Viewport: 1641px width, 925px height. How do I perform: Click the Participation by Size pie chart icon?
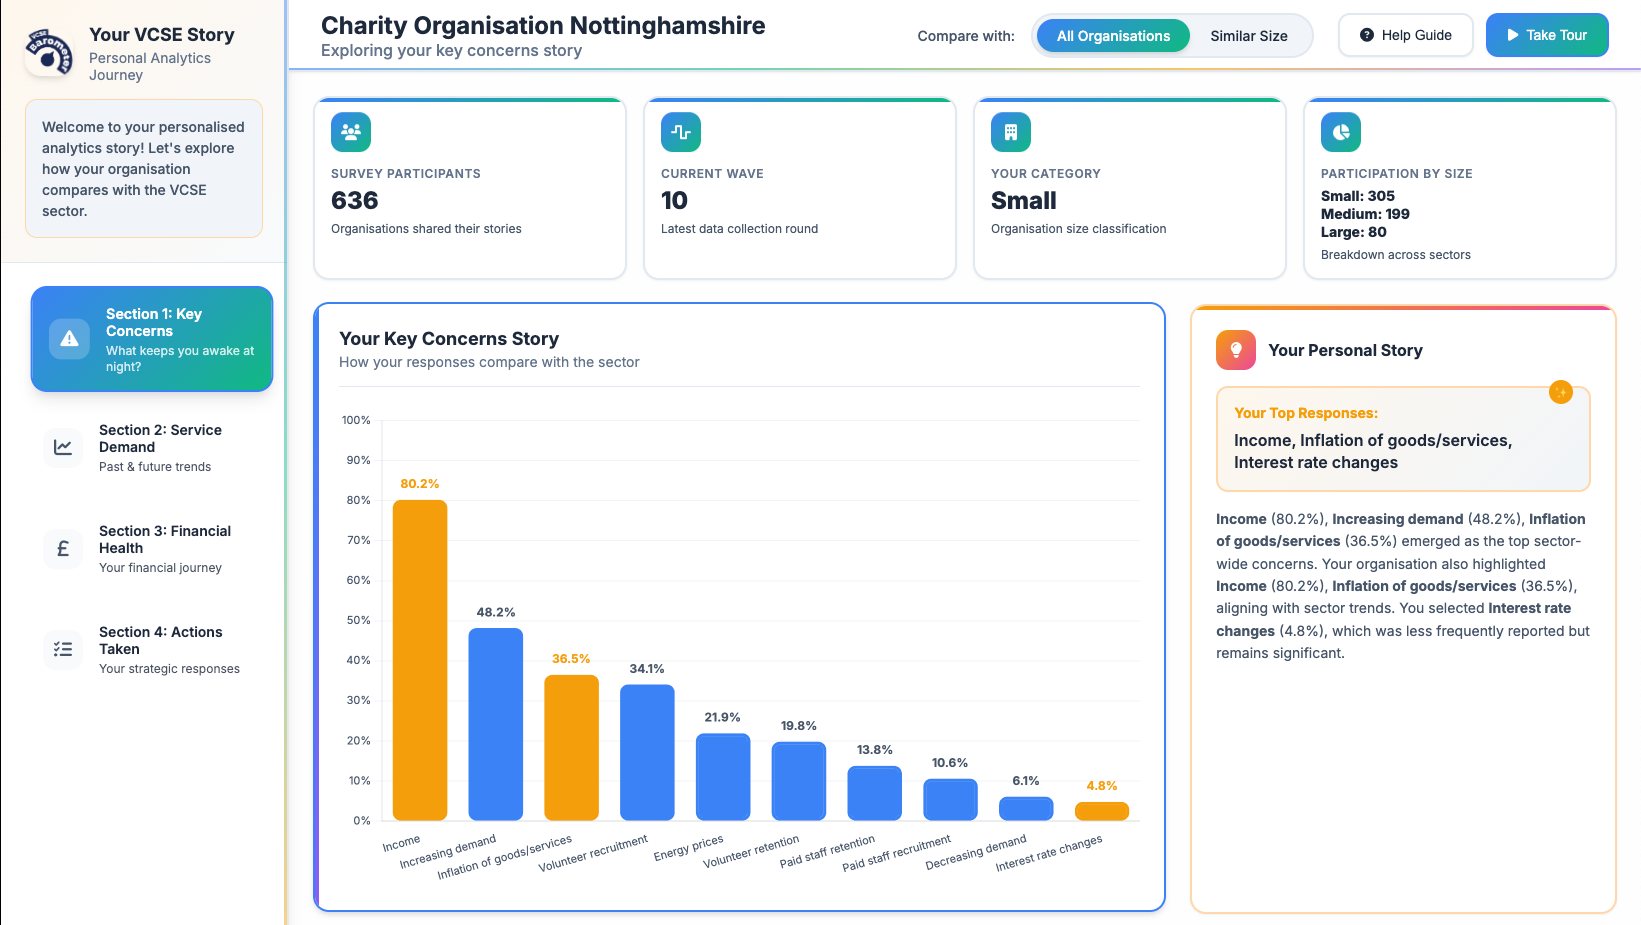click(x=1340, y=131)
